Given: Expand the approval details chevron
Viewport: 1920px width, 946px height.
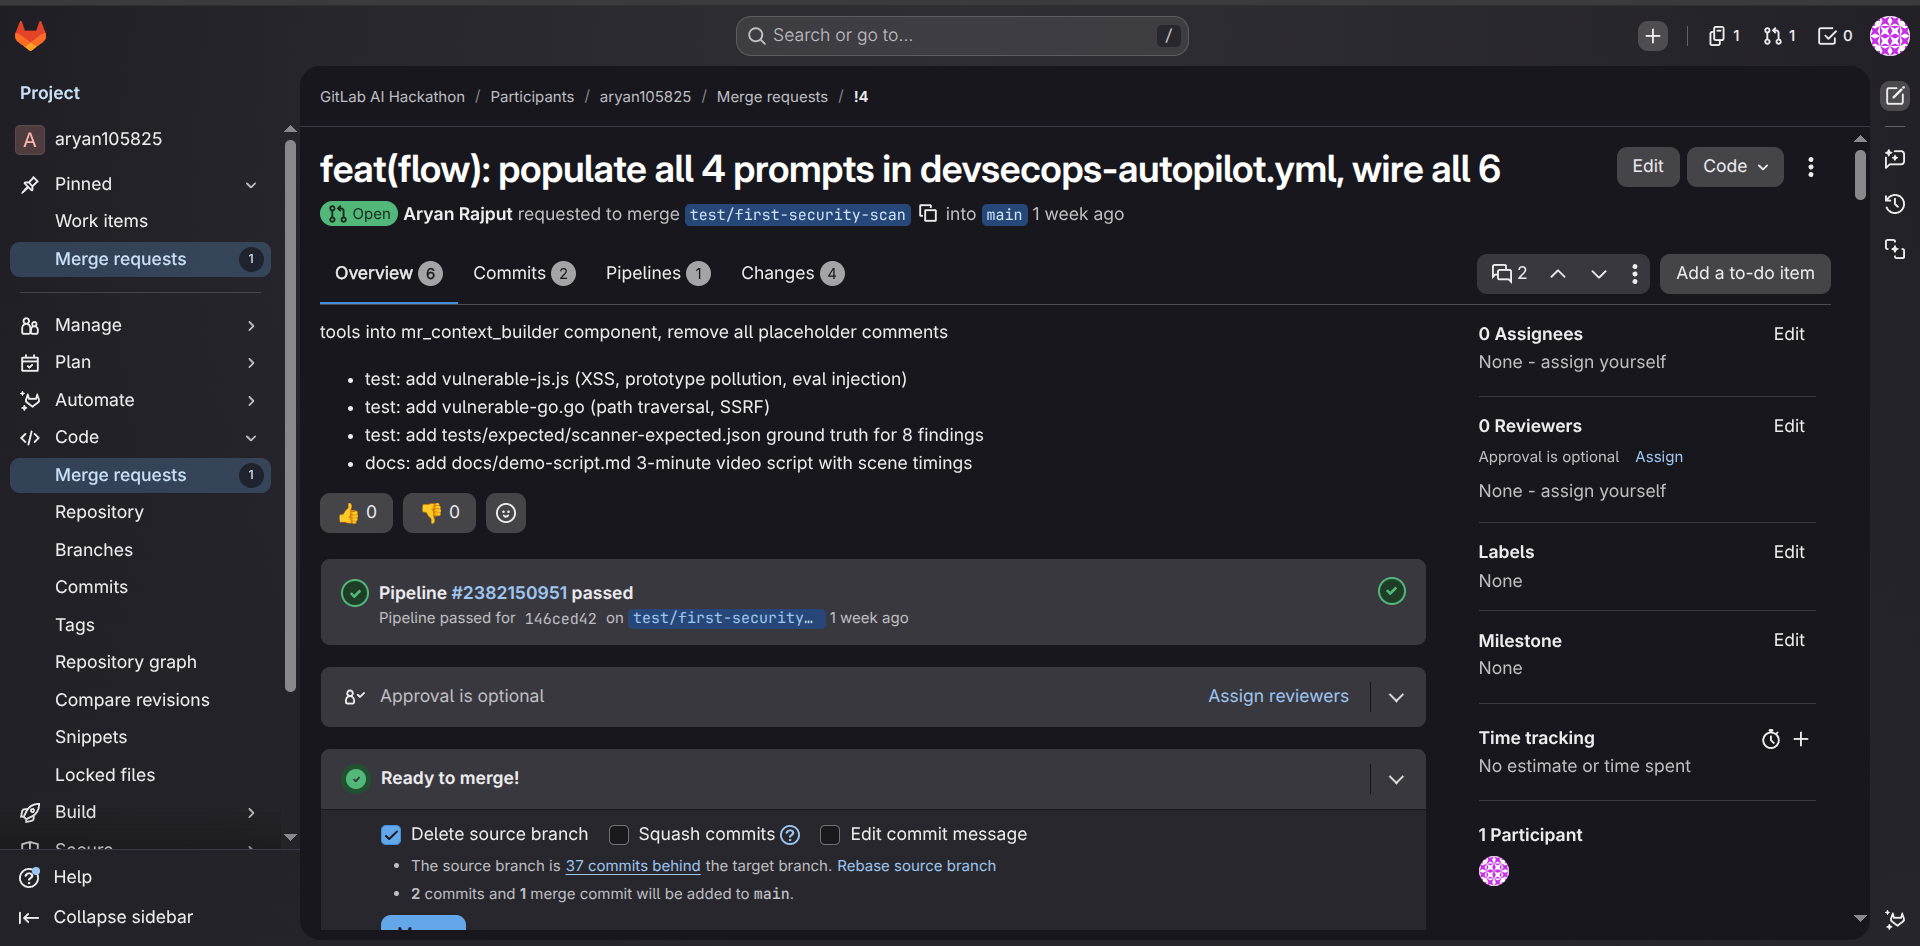Looking at the screenshot, I should click(1397, 697).
